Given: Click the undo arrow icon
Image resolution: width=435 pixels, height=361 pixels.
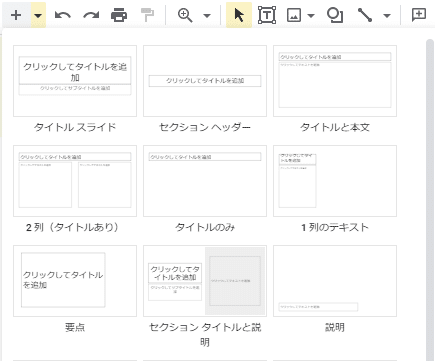Looking at the screenshot, I should coord(63,15).
